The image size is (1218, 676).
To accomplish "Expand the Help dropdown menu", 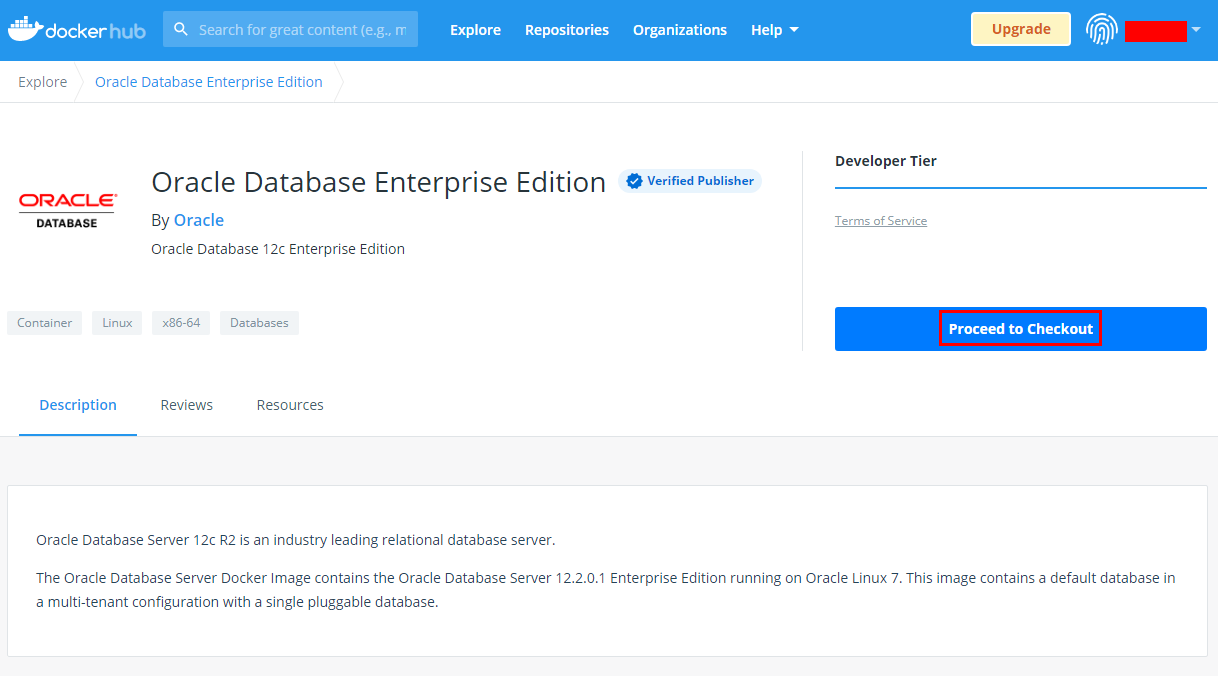I will coord(775,30).
